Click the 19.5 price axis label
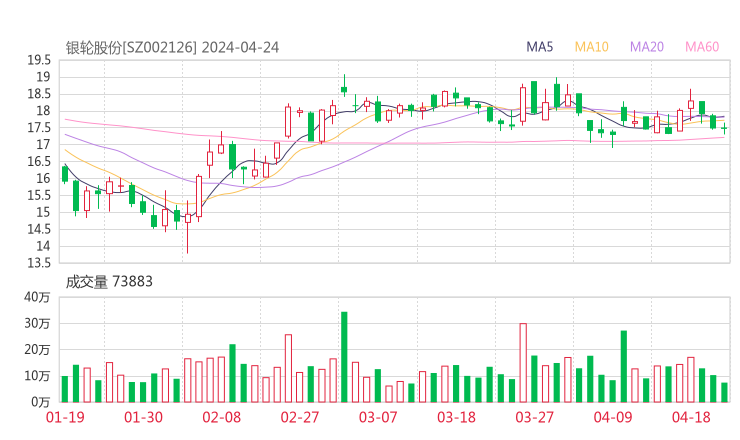 pyautogui.click(x=39, y=60)
